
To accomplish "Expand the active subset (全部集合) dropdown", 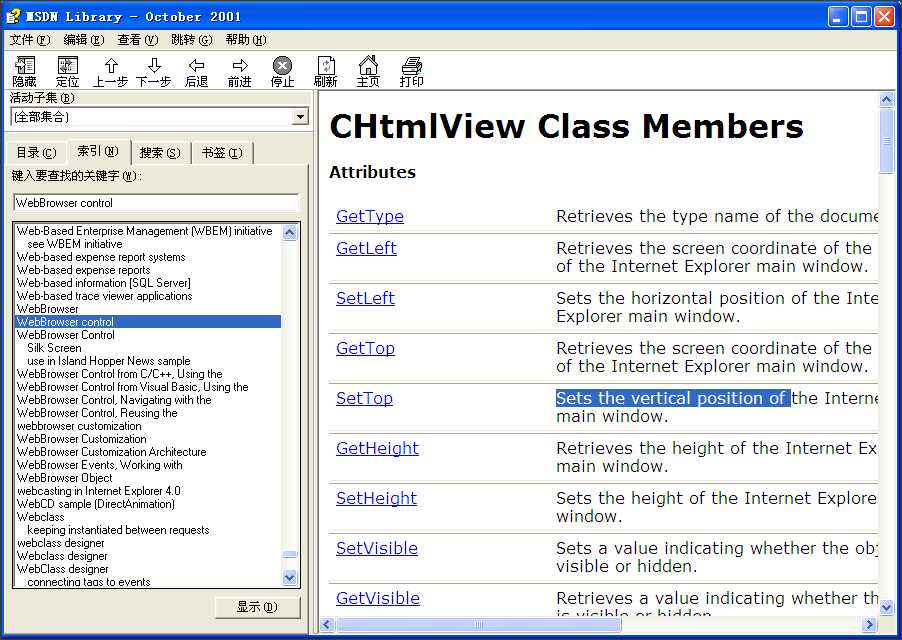I will [x=300, y=117].
